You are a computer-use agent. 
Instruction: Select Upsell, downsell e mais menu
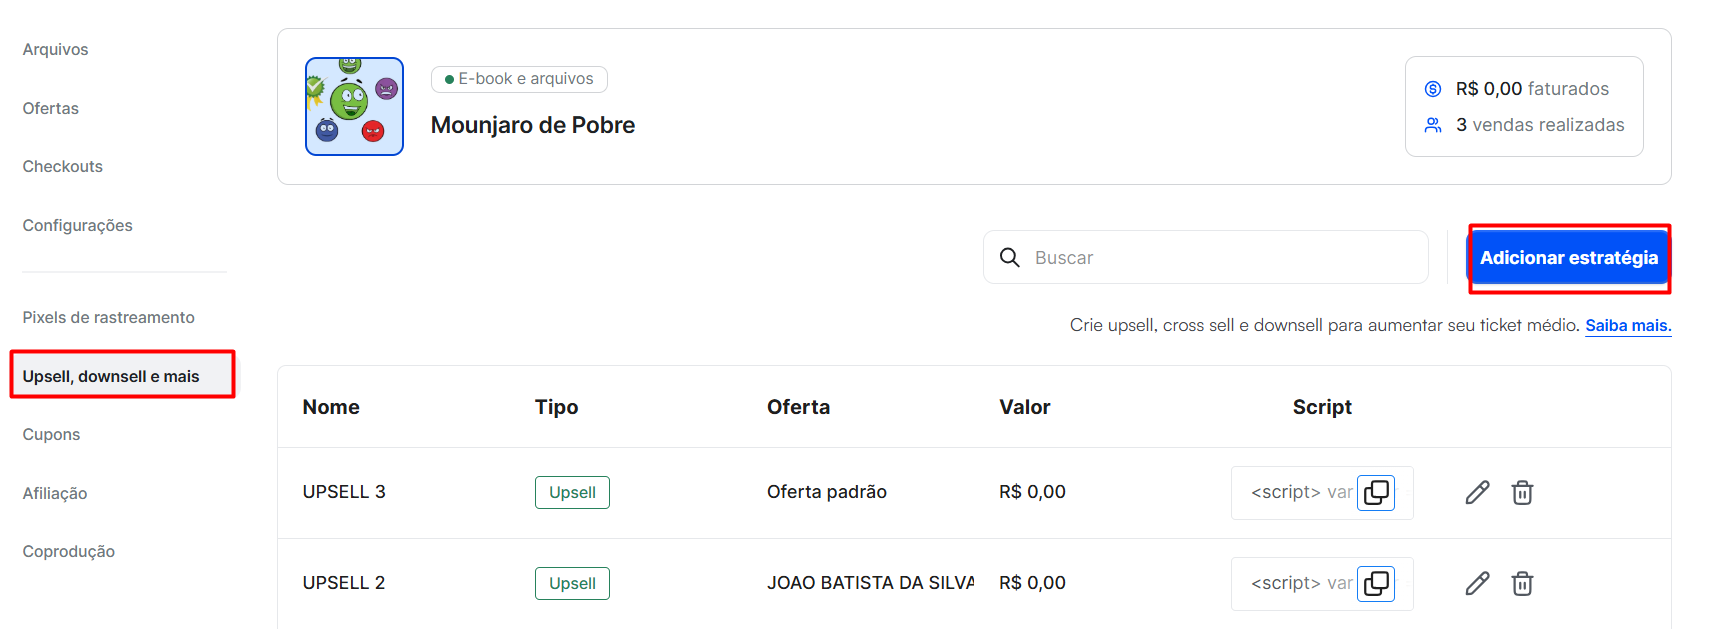click(111, 376)
